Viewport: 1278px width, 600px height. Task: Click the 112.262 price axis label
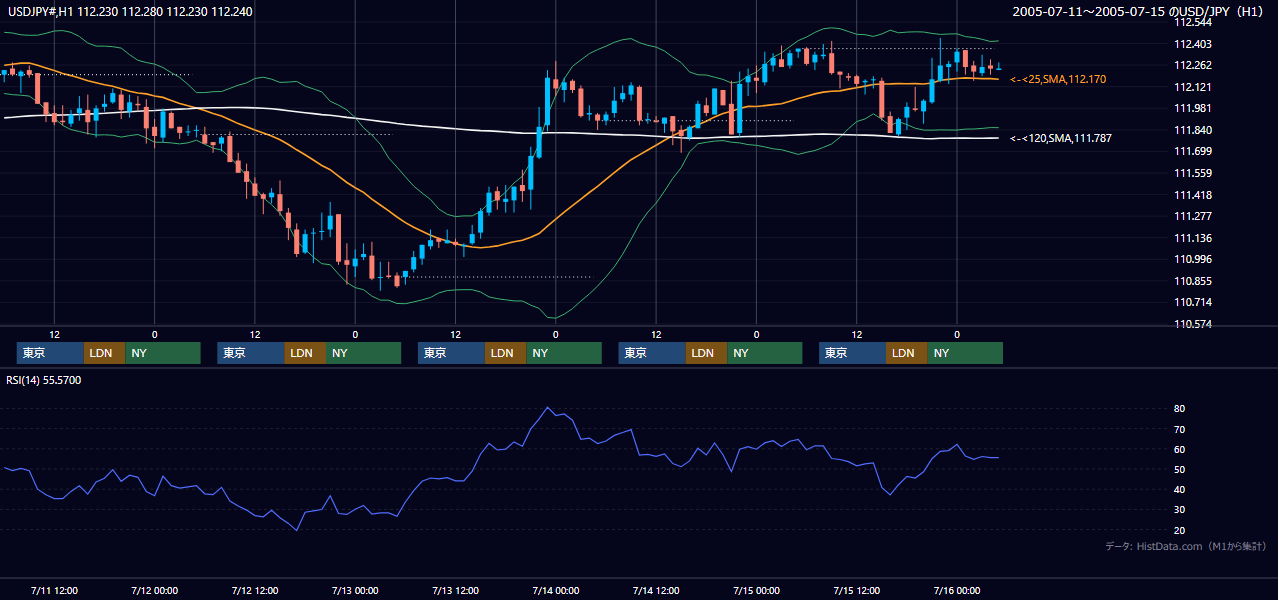coord(1193,65)
